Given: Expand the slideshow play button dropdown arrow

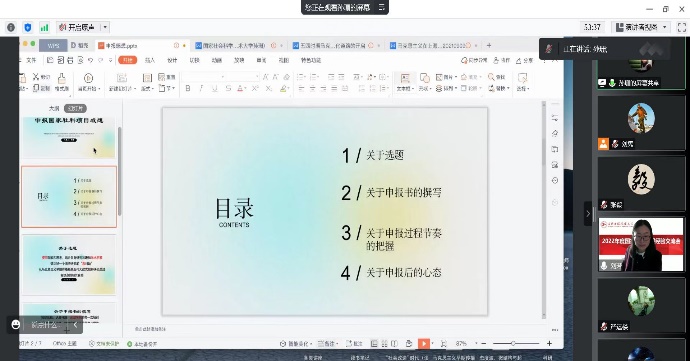Looking at the screenshot, I should pos(432,343).
